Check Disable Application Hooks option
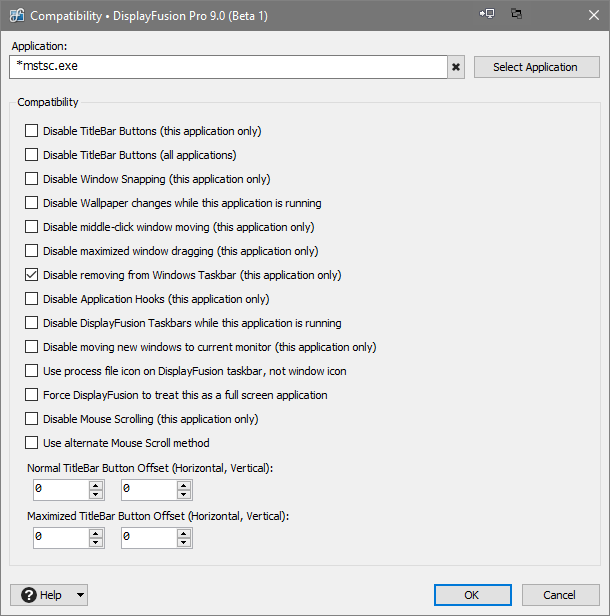This screenshot has height=616, width=610. (32, 299)
